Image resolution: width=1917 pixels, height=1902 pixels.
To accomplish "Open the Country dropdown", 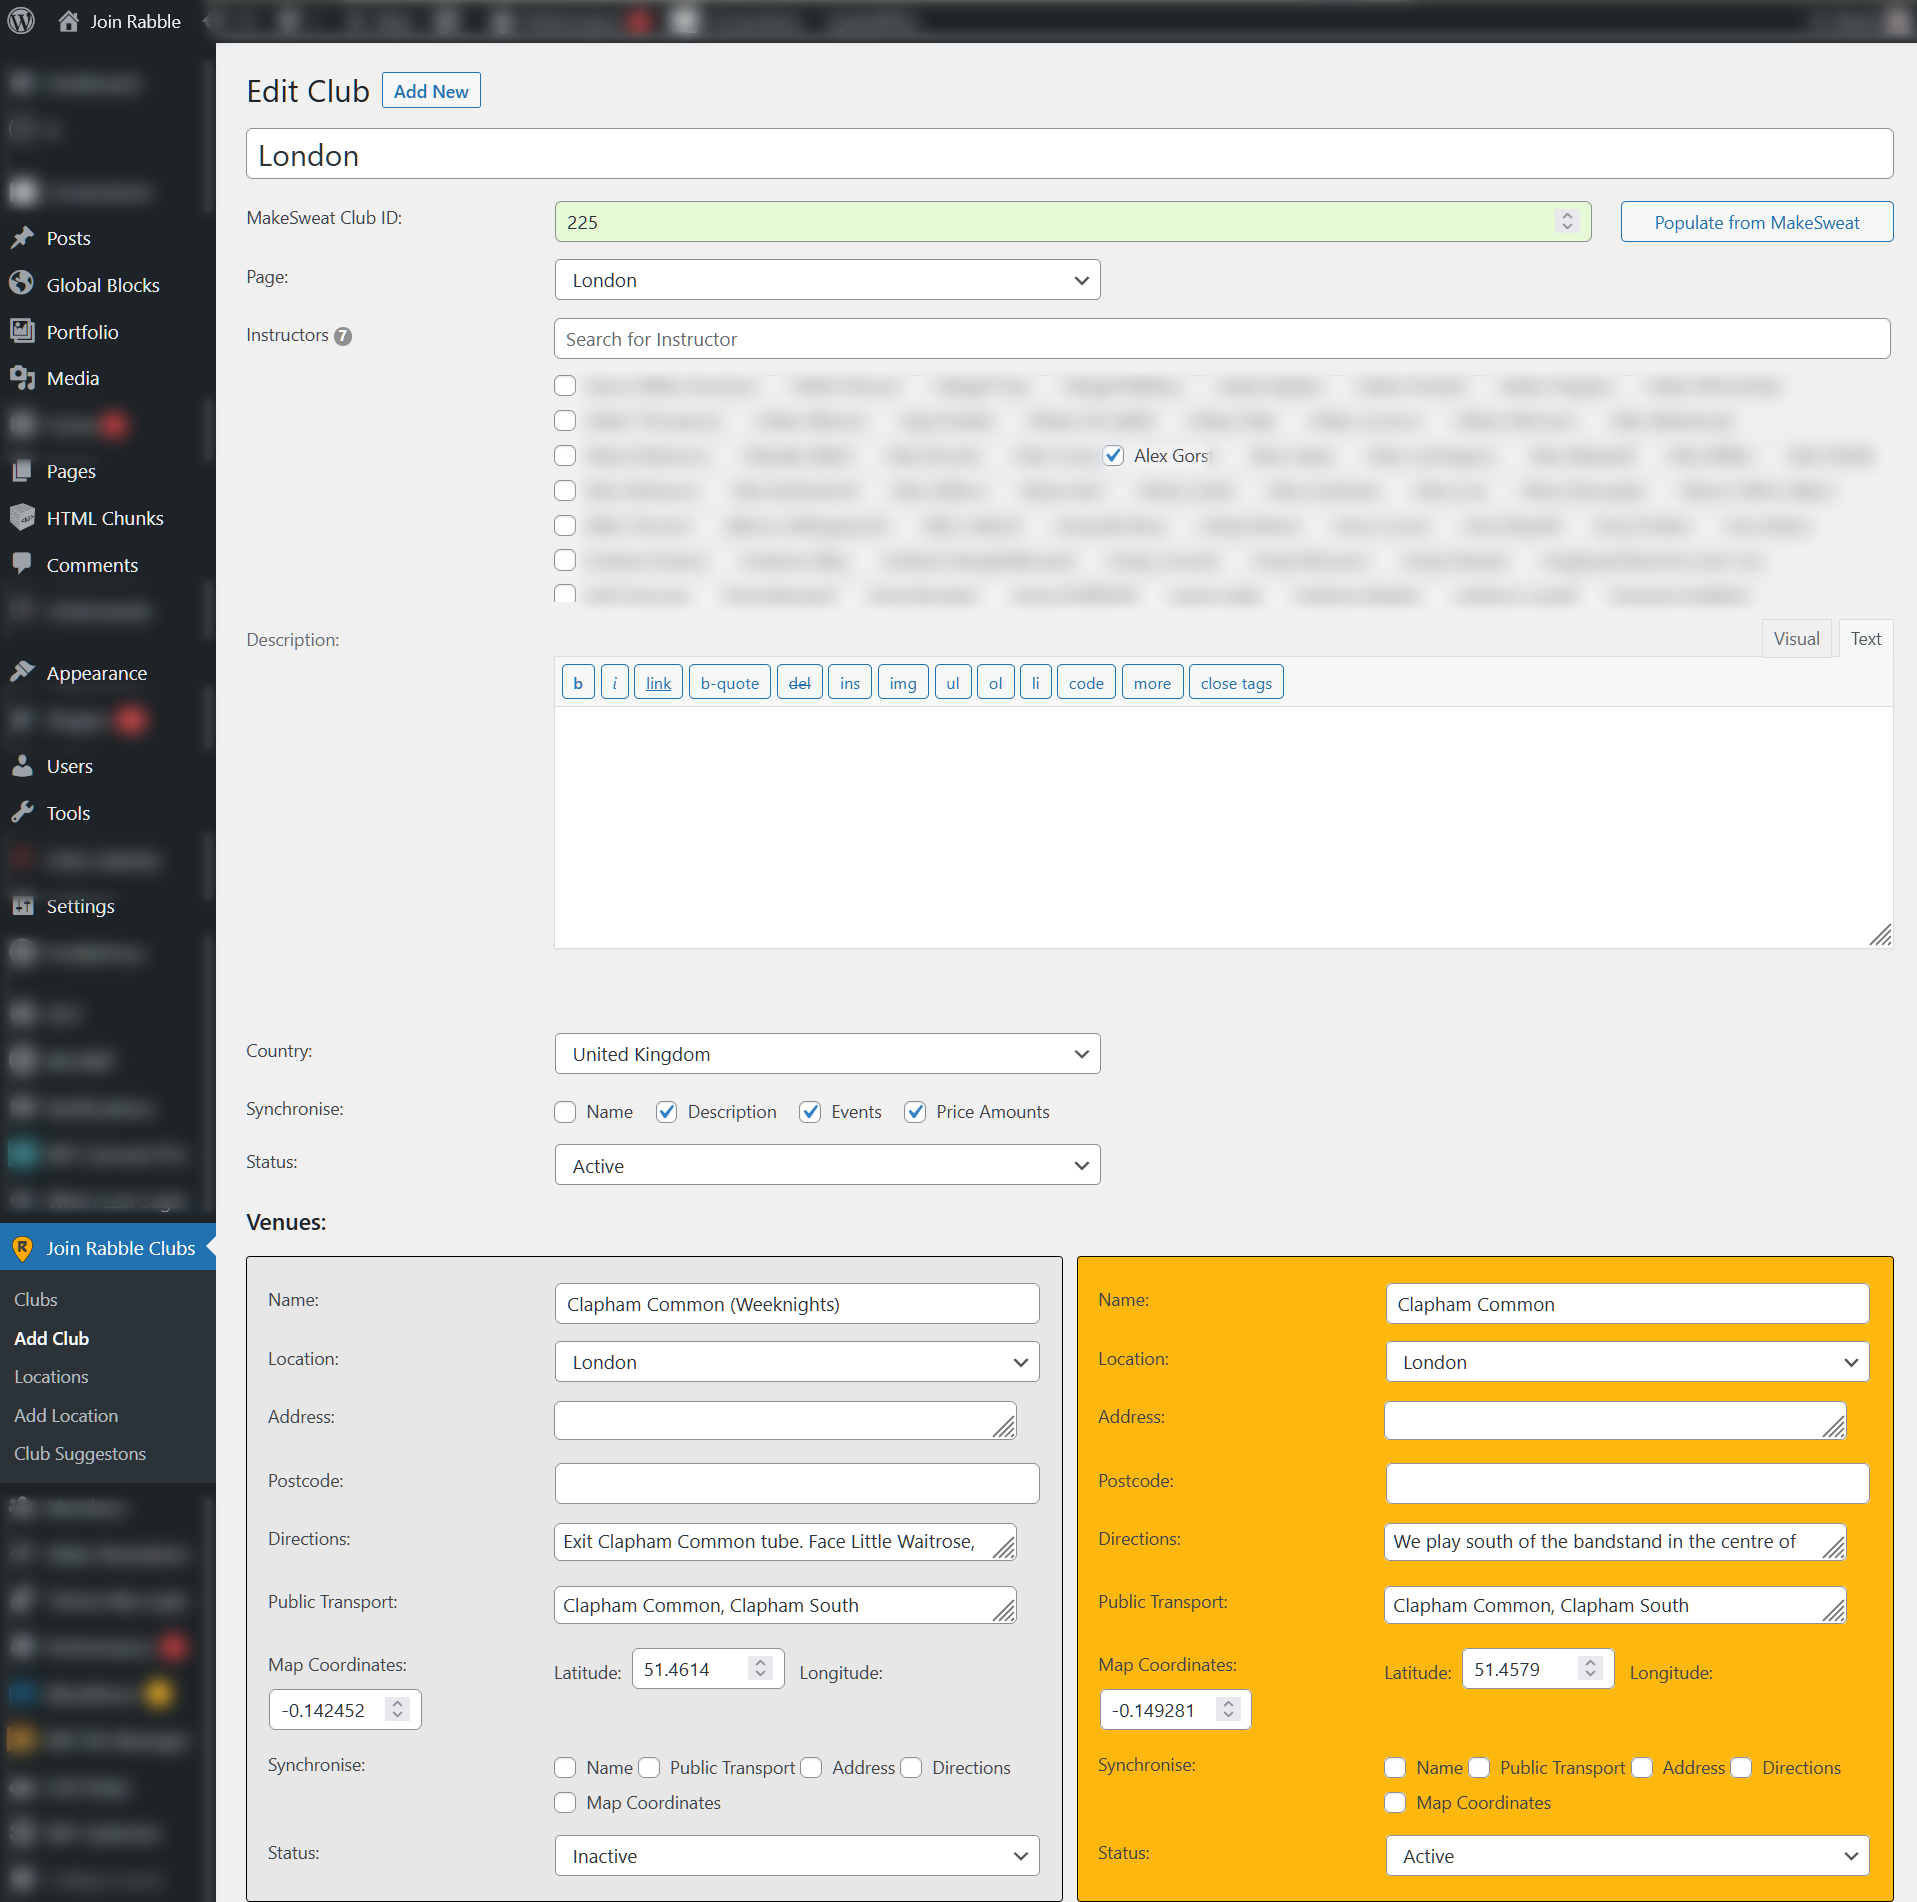I will pyautogui.click(x=826, y=1054).
